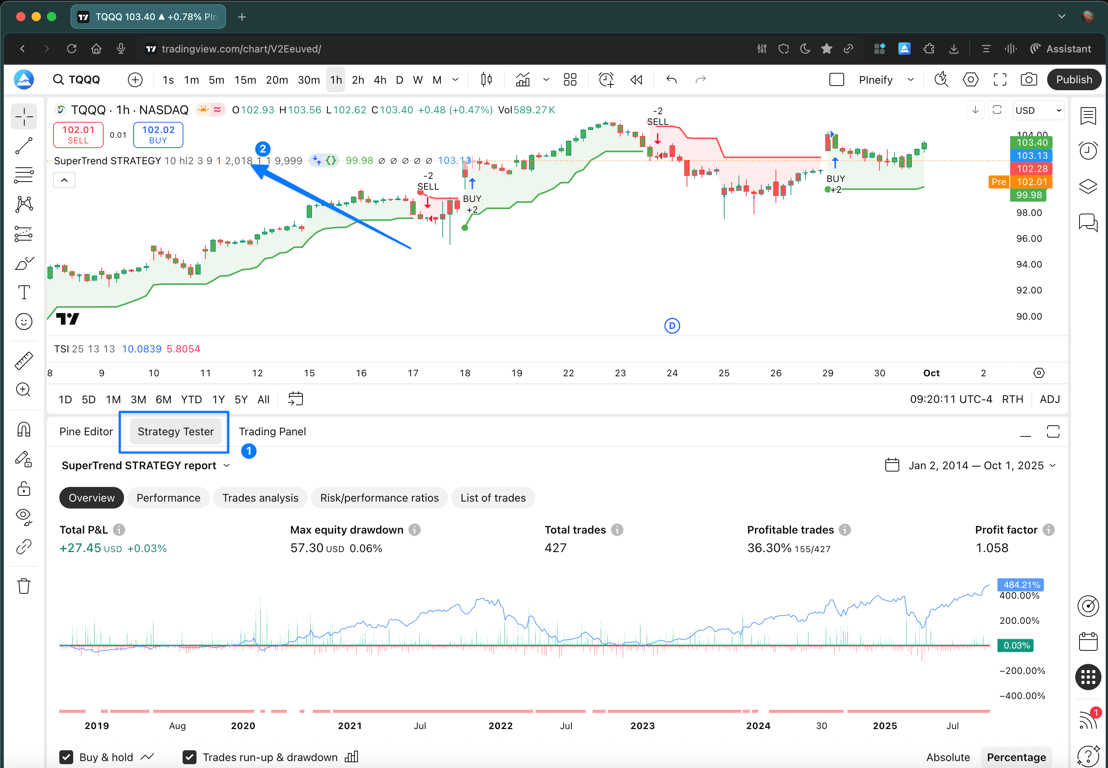Toggle stay in drawing mode pencil-lock
The width and height of the screenshot is (1108, 768).
[x=24, y=459]
